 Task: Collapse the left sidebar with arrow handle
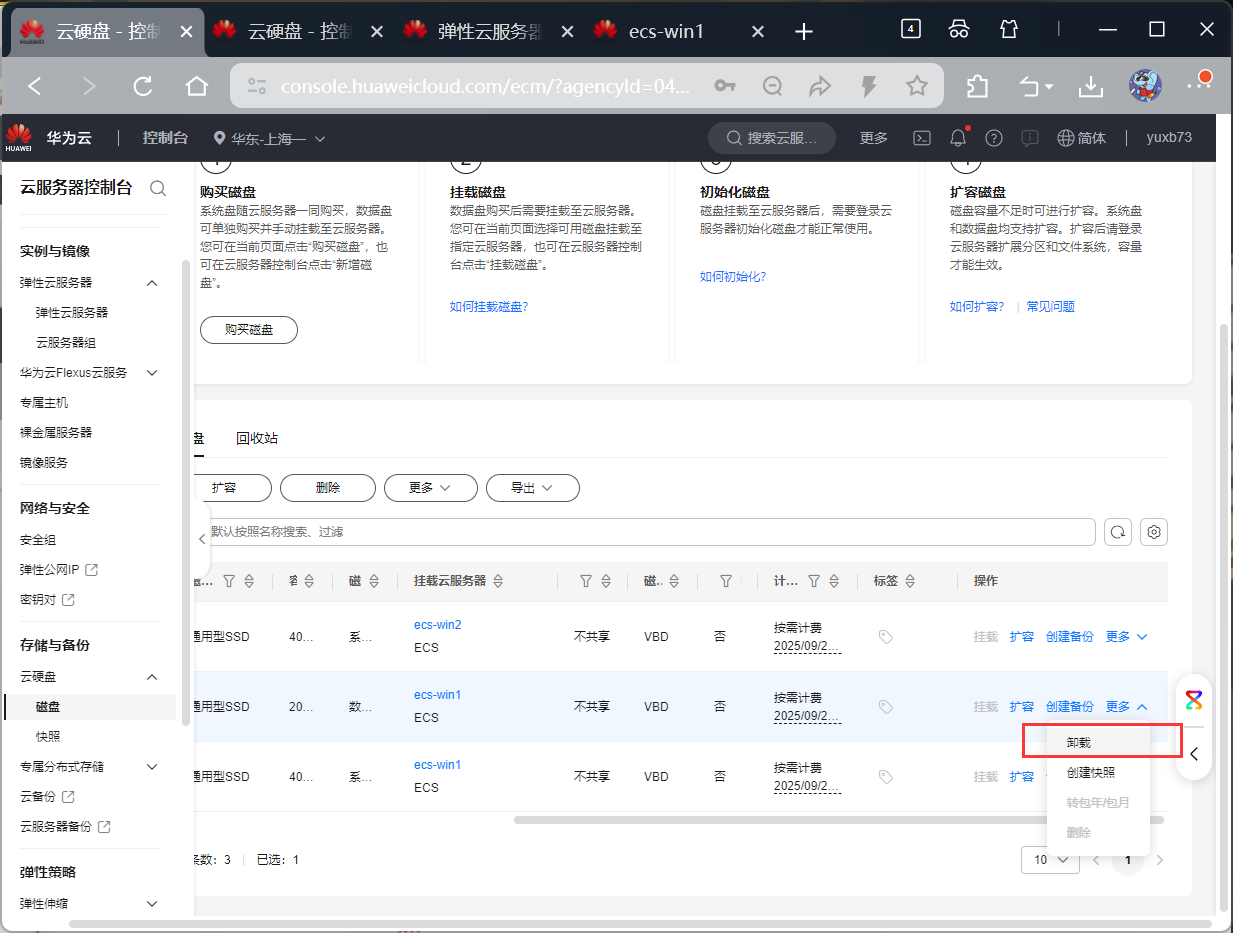pos(202,538)
